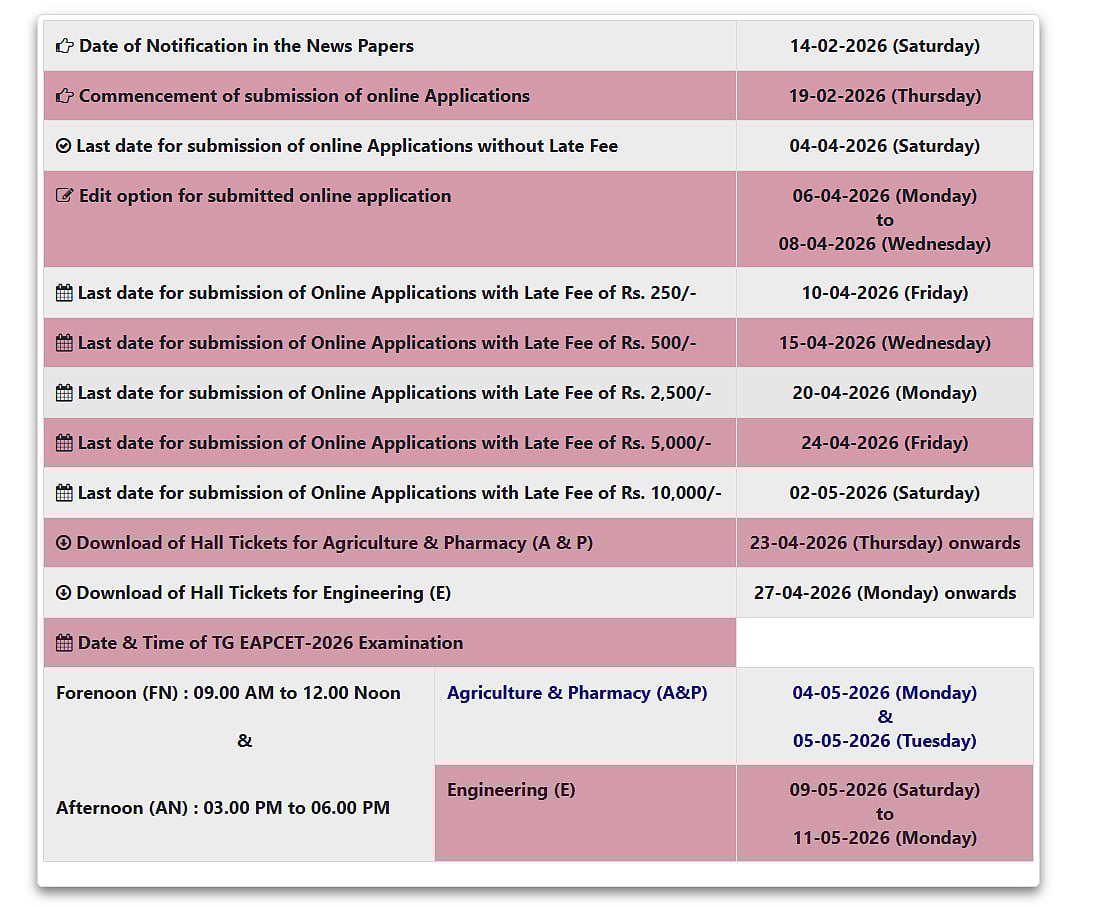The width and height of the screenshot is (1100, 907).
Task: Click calendar icon beside Date & Time of Examination
Action: click(x=64, y=643)
